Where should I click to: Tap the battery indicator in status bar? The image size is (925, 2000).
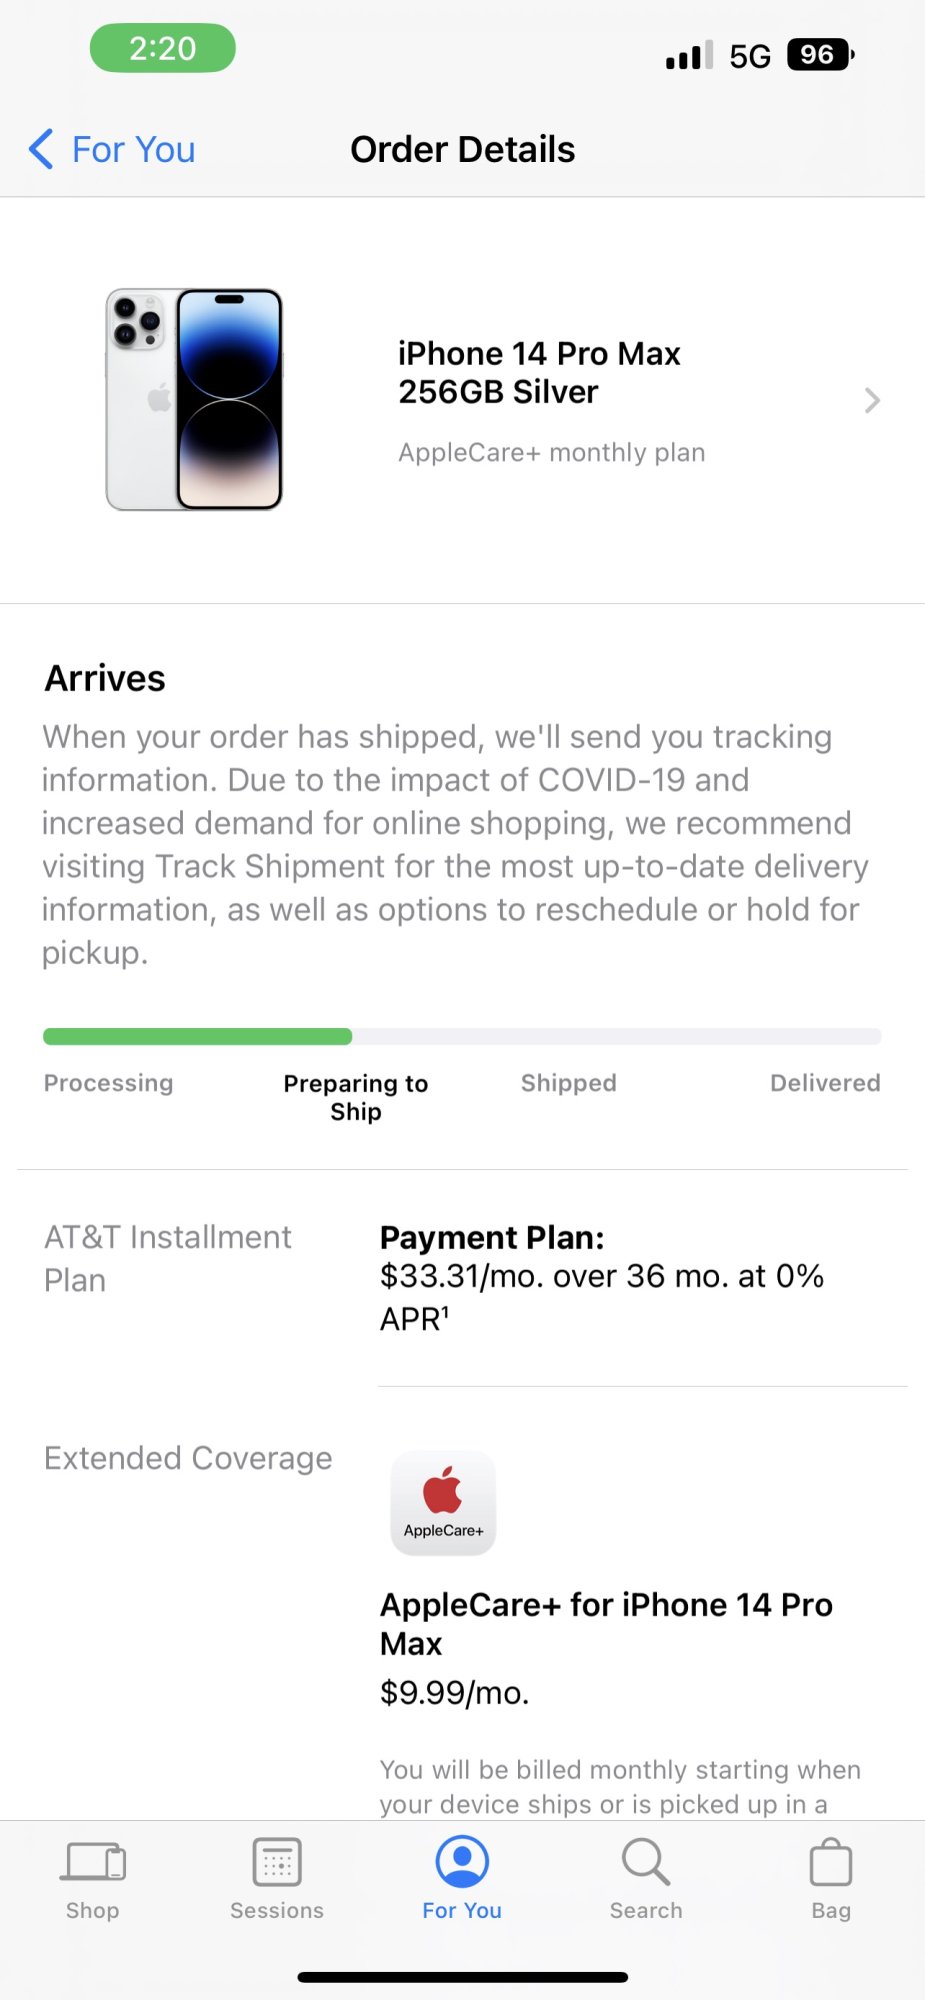tap(821, 55)
